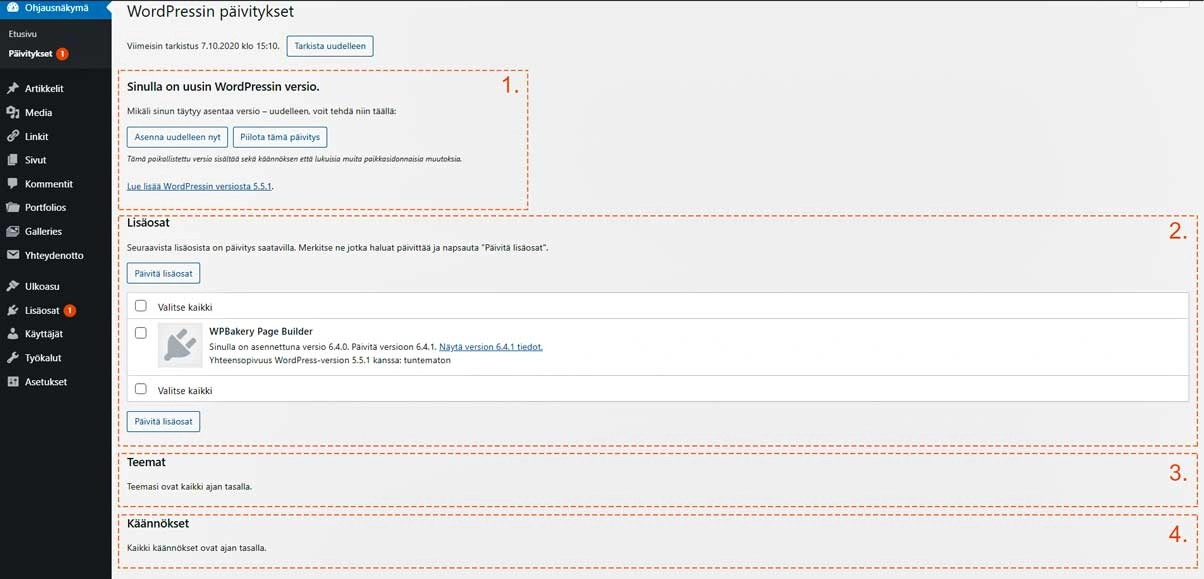Go to Etusivu submenu item

click(x=22, y=34)
